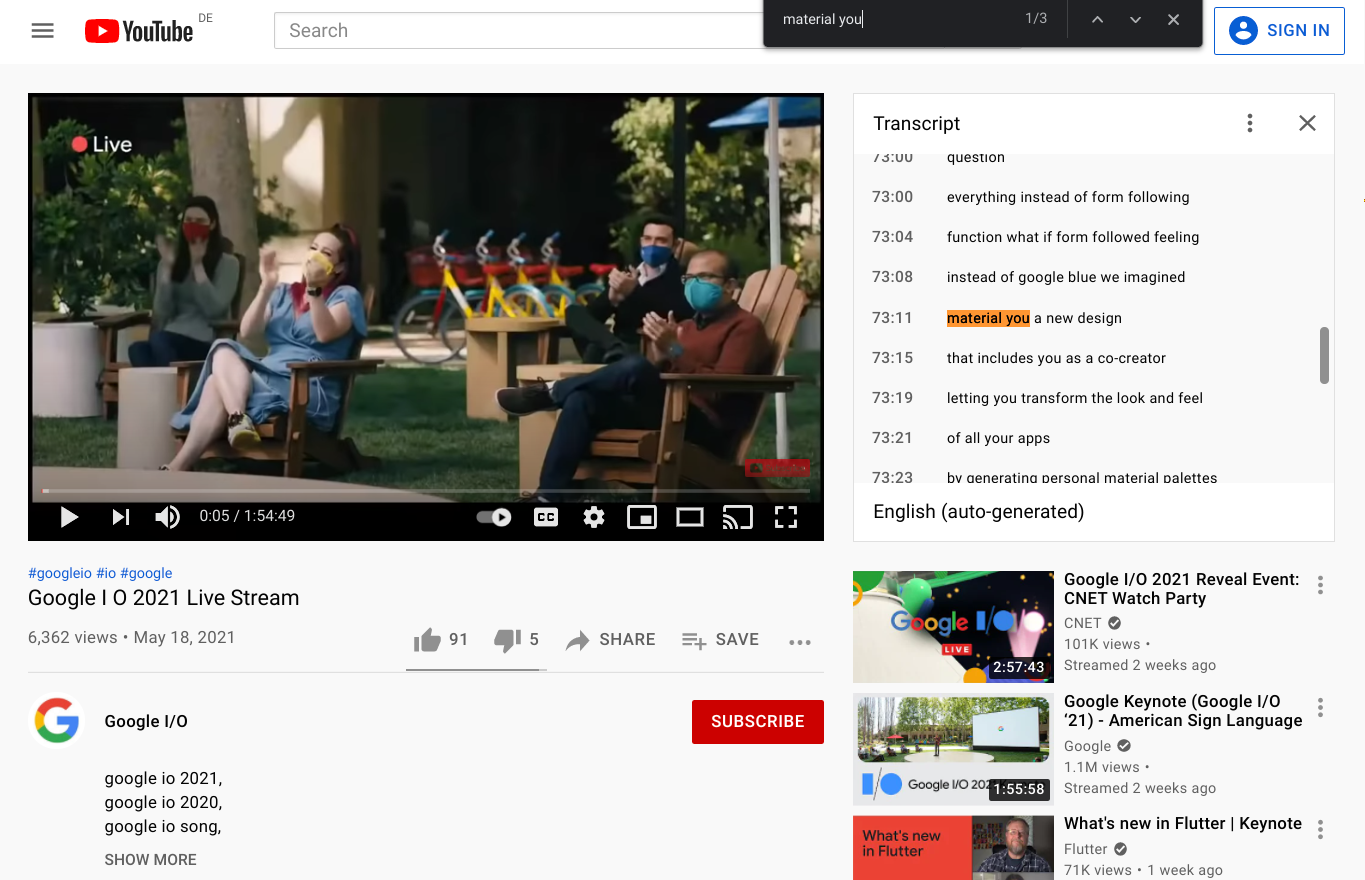Image resolution: width=1365 pixels, height=880 pixels.
Task: Open the Transcript options menu
Action: [1249, 123]
